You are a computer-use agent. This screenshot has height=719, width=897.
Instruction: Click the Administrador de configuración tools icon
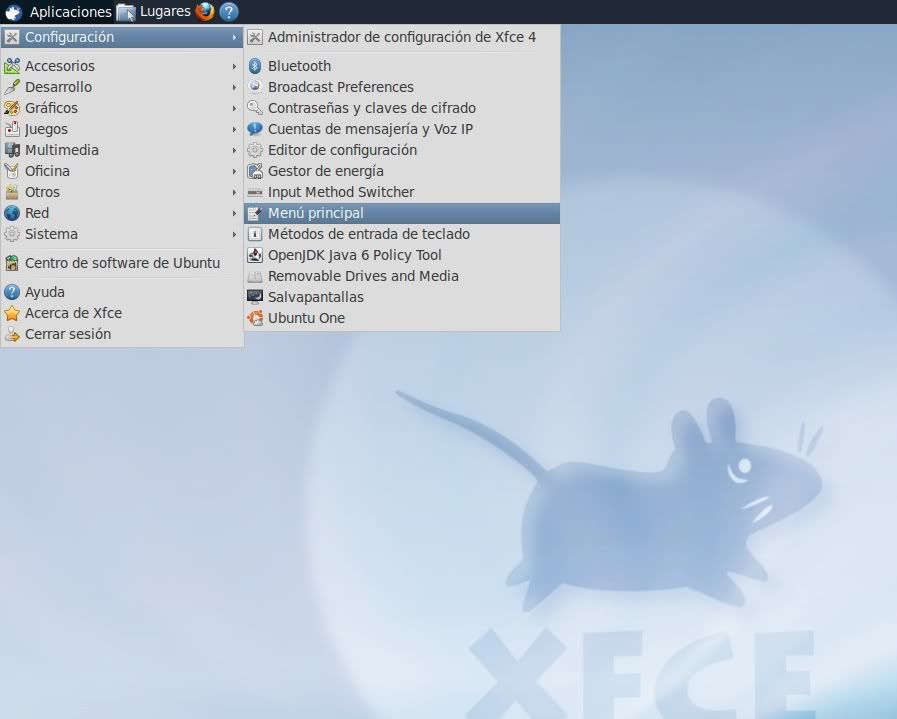click(x=255, y=37)
